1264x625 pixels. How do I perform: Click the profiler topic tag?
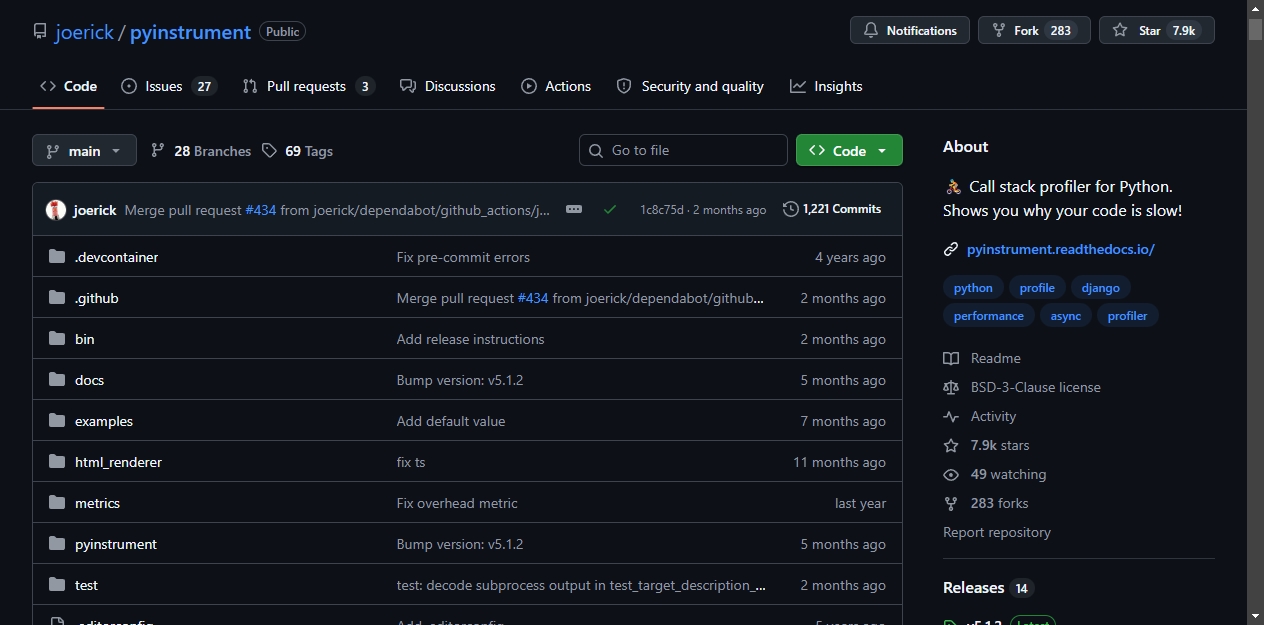pos(1127,316)
